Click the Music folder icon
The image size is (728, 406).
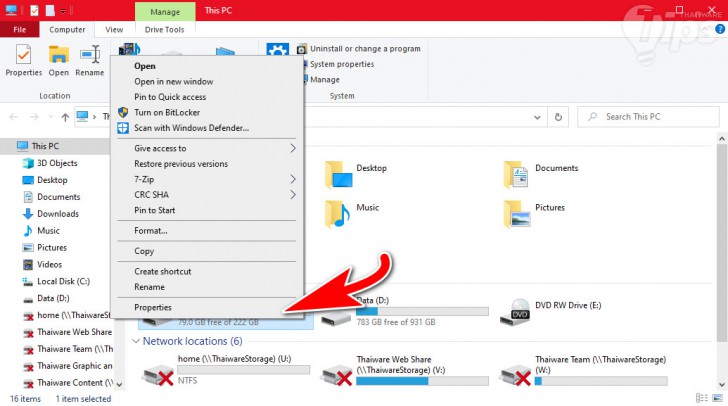pyautogui.click(x=337, y=214)
